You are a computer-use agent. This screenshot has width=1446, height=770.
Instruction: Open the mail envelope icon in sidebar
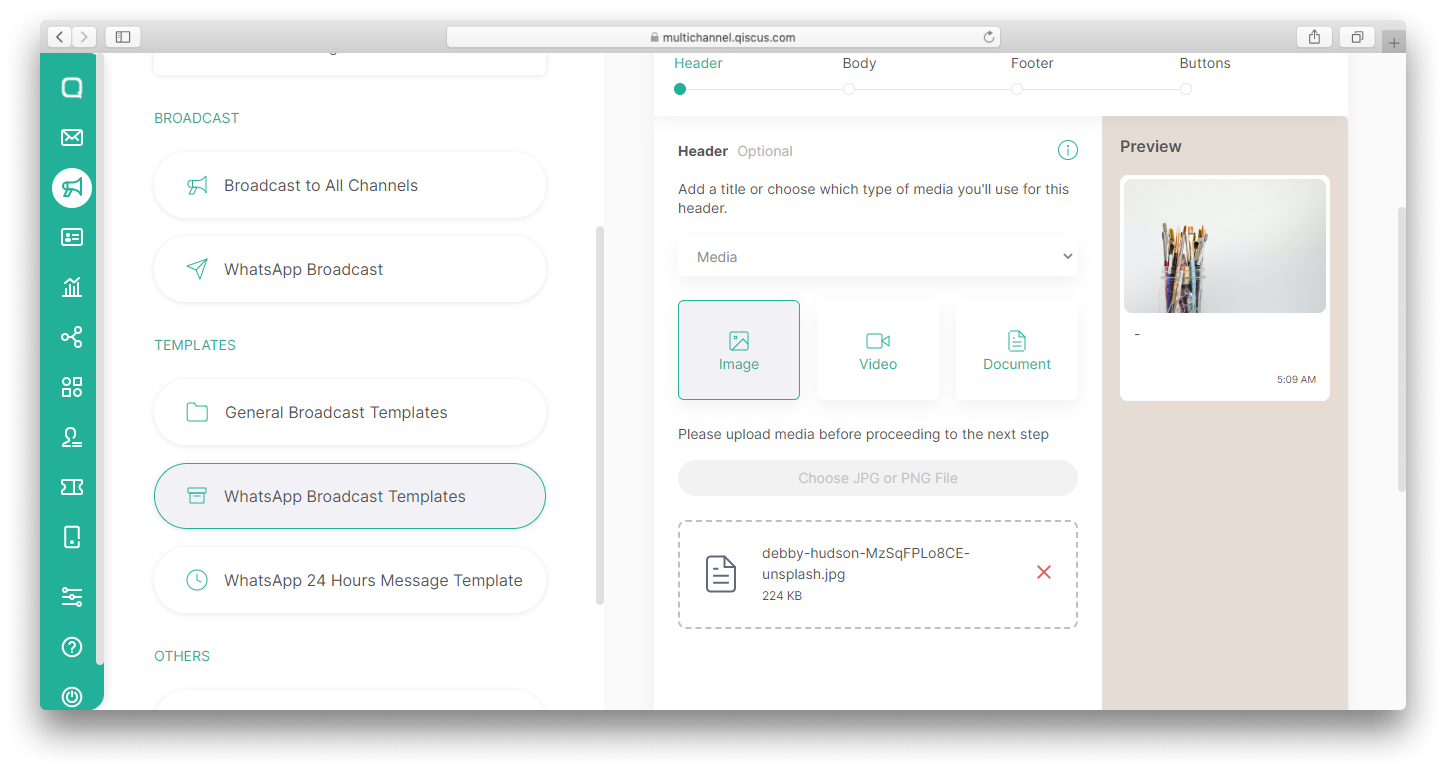pyautogui.click(x=72, y=138)
